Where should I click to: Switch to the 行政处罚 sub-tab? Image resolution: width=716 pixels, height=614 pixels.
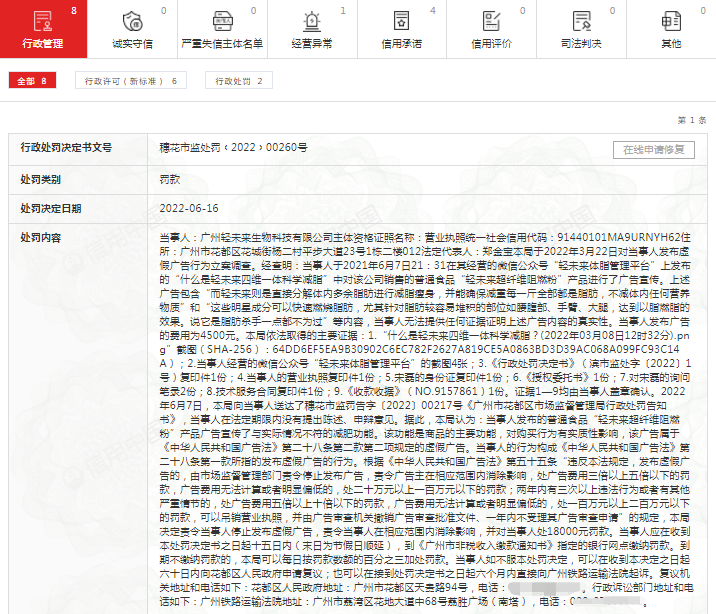(x=238, y=81)
